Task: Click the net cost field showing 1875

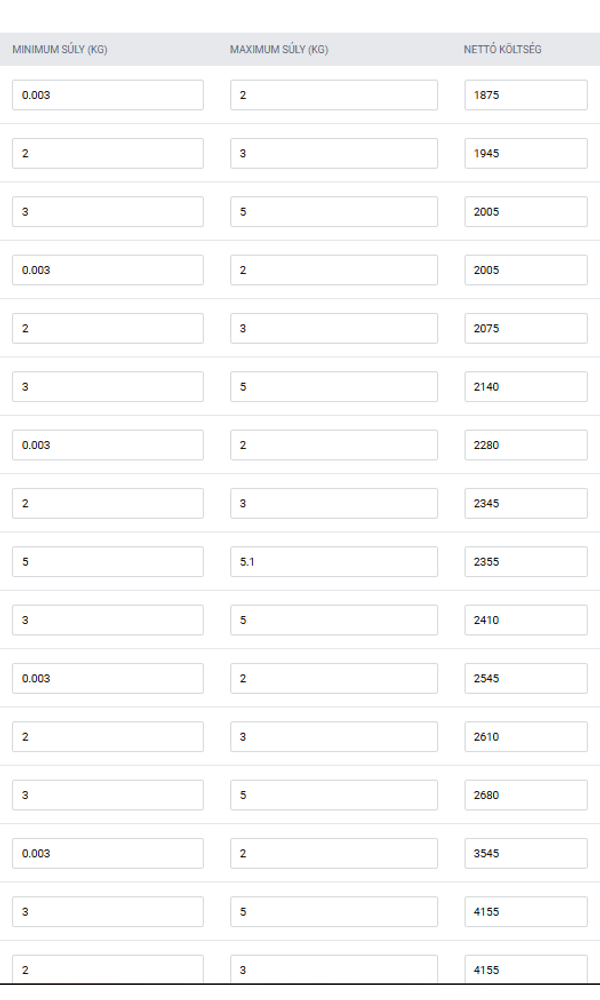Action: click(x=525, y=95)
